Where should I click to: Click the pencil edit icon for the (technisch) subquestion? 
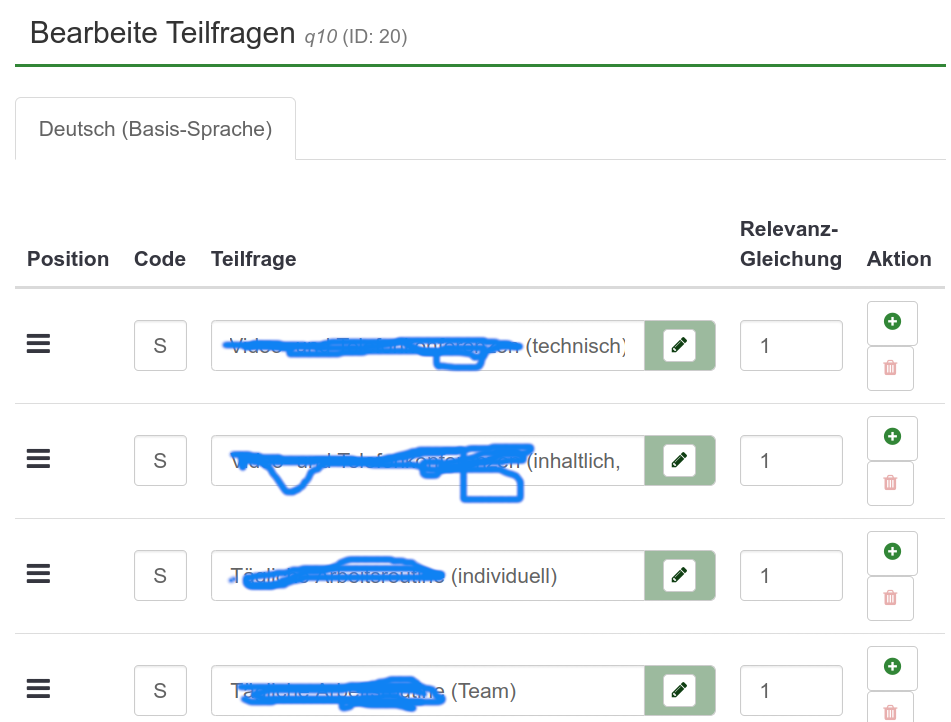pos(679,345)
